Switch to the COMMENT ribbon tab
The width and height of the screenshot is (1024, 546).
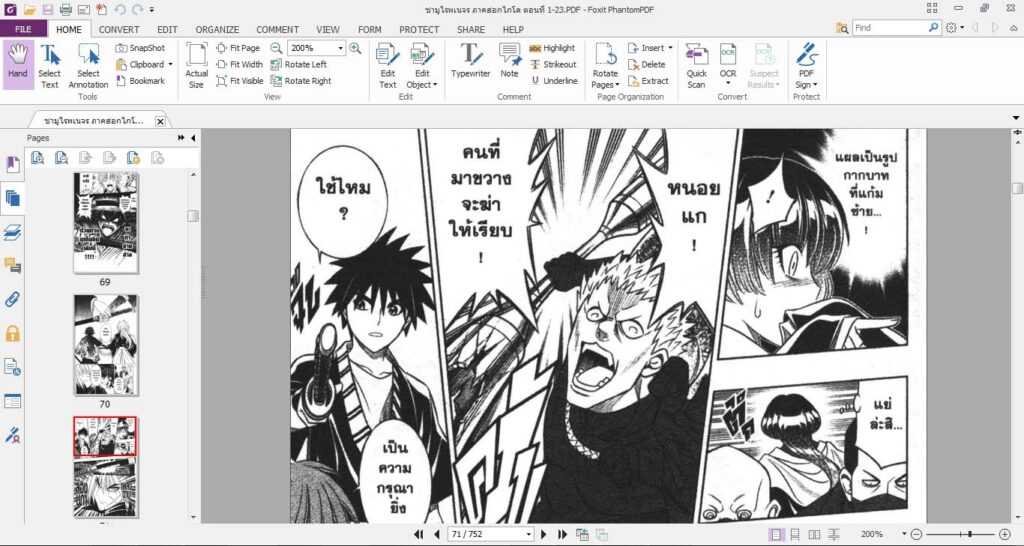pyautogui.click(x=278, y=29)
